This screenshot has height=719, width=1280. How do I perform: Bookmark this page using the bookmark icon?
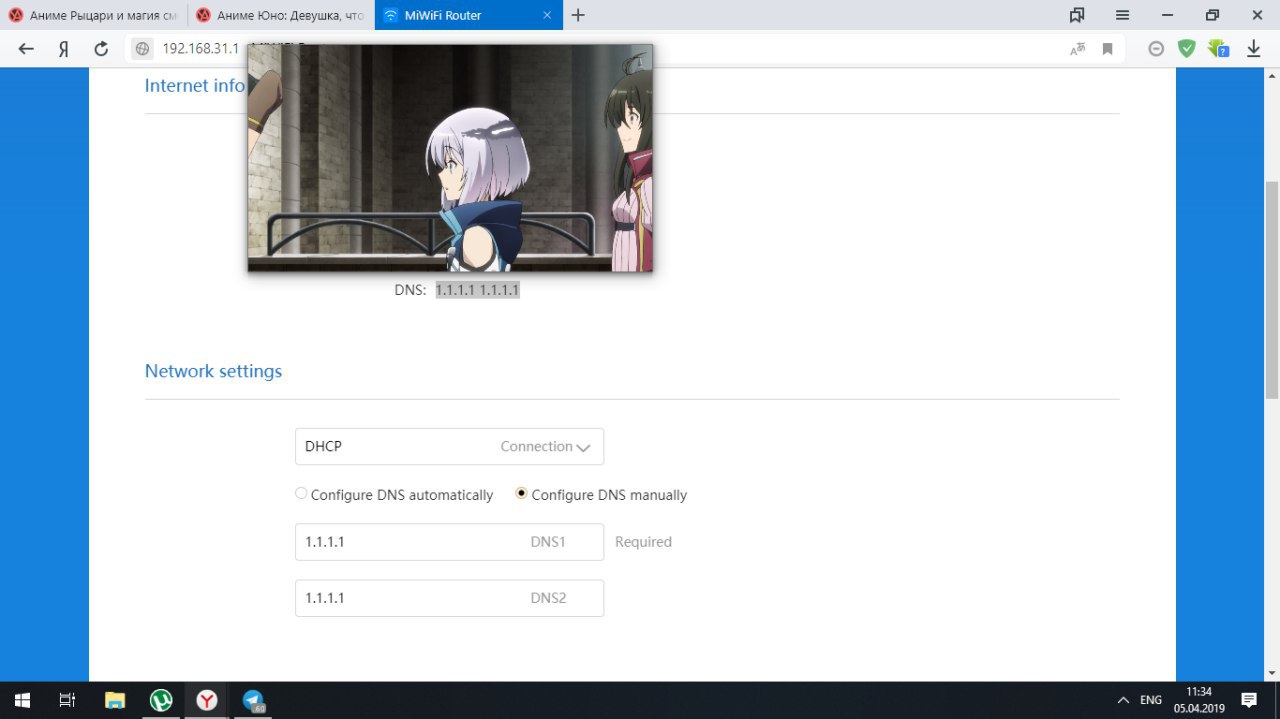coord(1107,49)
